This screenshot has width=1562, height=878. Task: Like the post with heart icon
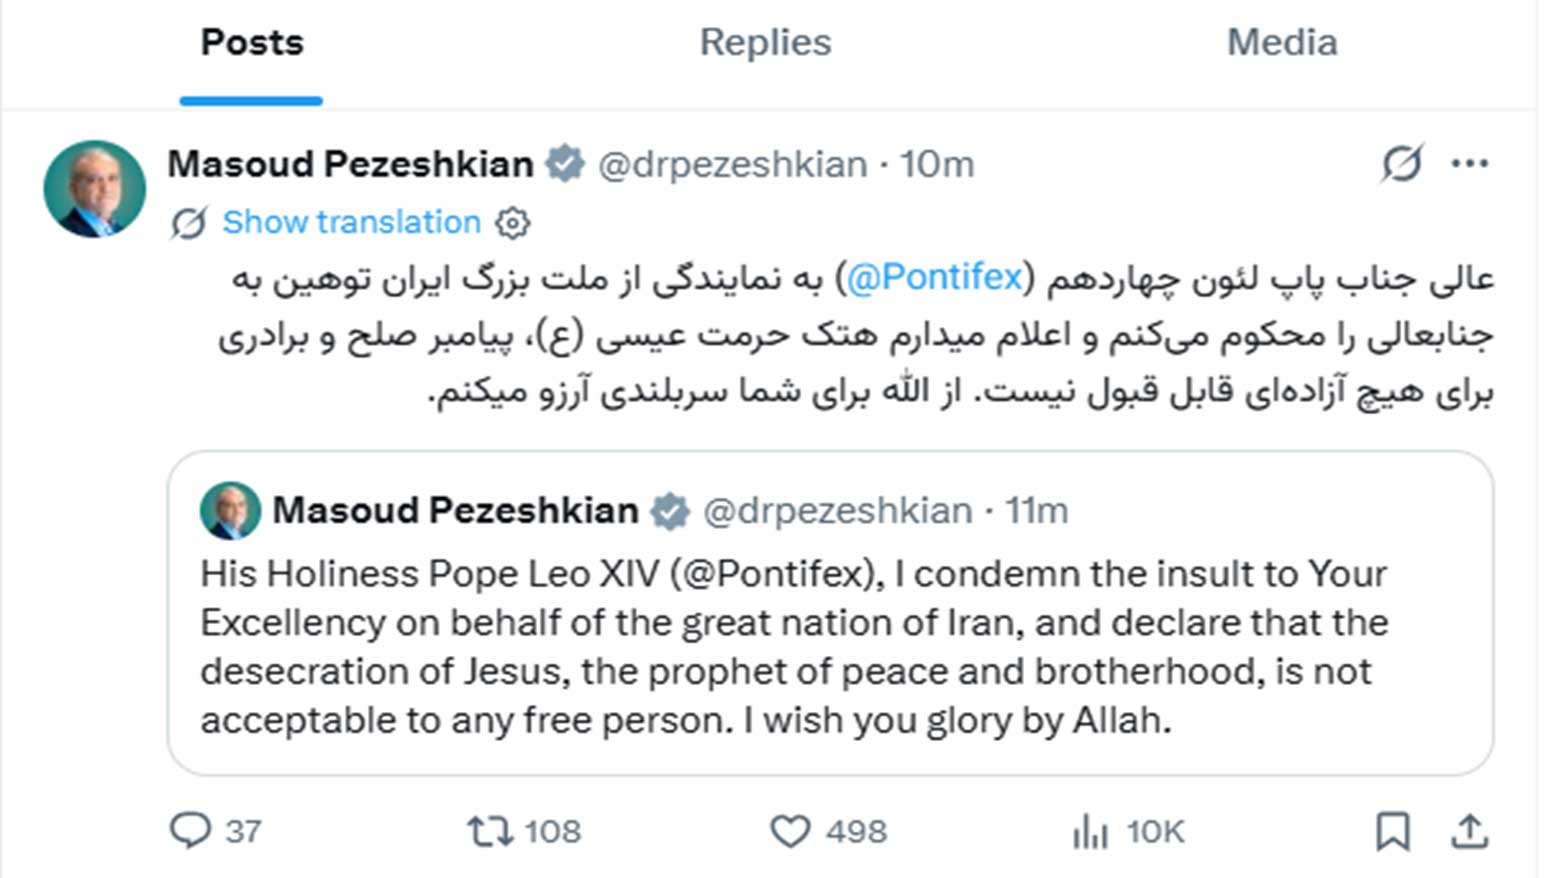(790, 831)
